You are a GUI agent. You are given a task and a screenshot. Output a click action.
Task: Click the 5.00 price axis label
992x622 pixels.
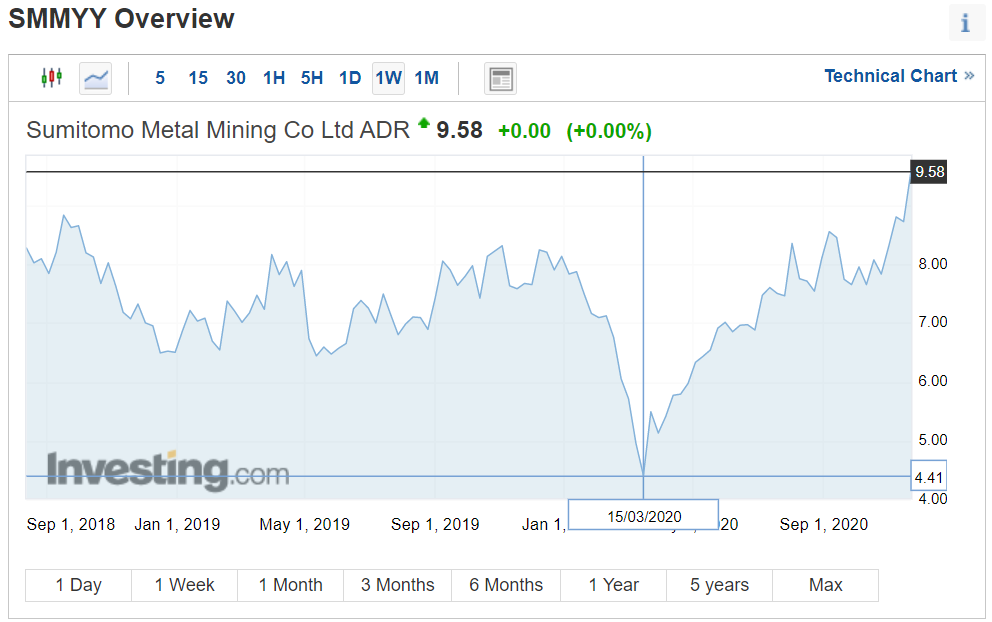tap(933, 440)
